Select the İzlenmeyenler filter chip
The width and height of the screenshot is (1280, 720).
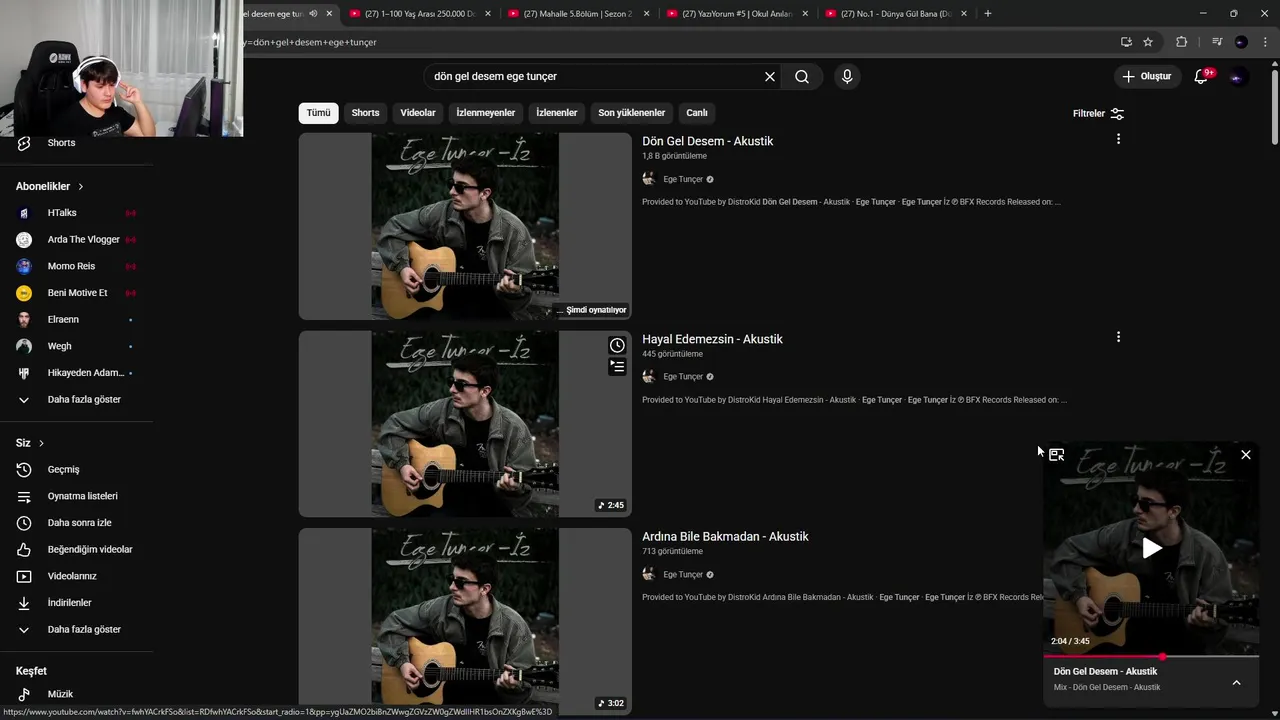pyautogui.click(x=486, y=113)
